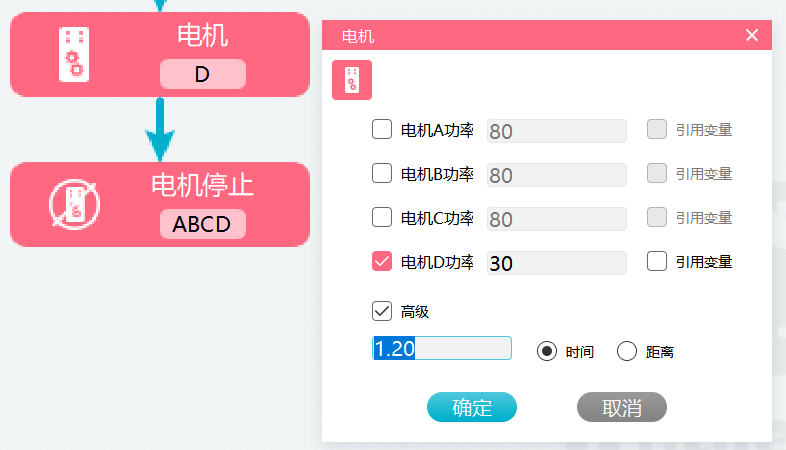Tick the 电机C功率 checkbox
The width and height of the screenshot is (786, 450).
click(x=382, y=217)
